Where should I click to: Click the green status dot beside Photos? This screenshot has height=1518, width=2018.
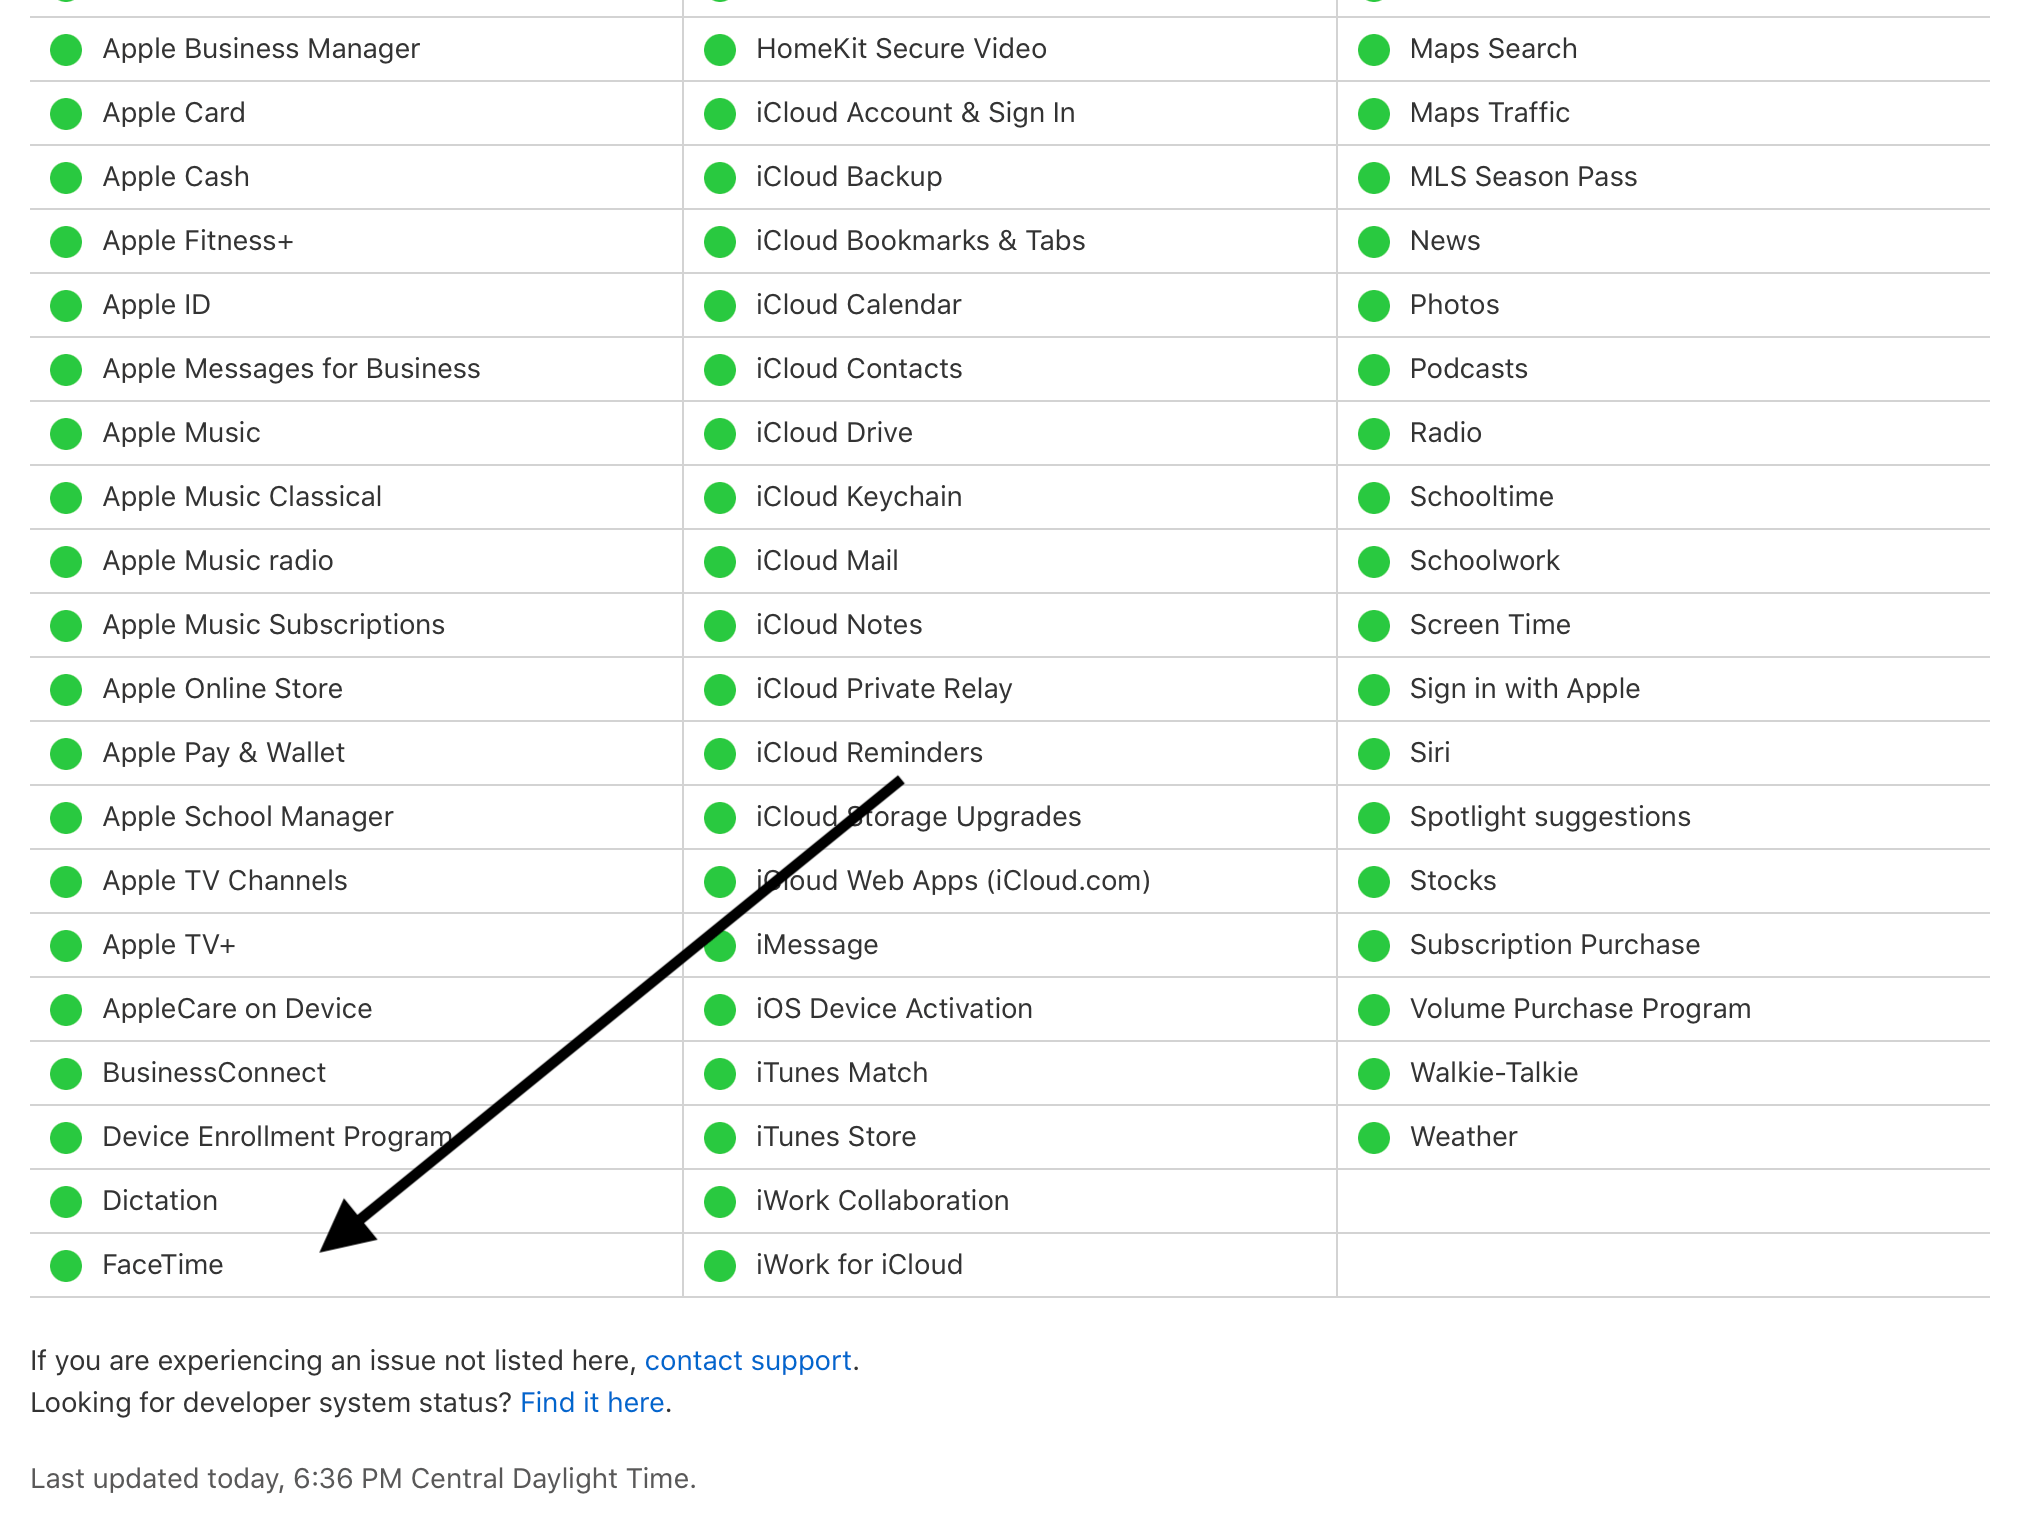1374,306
